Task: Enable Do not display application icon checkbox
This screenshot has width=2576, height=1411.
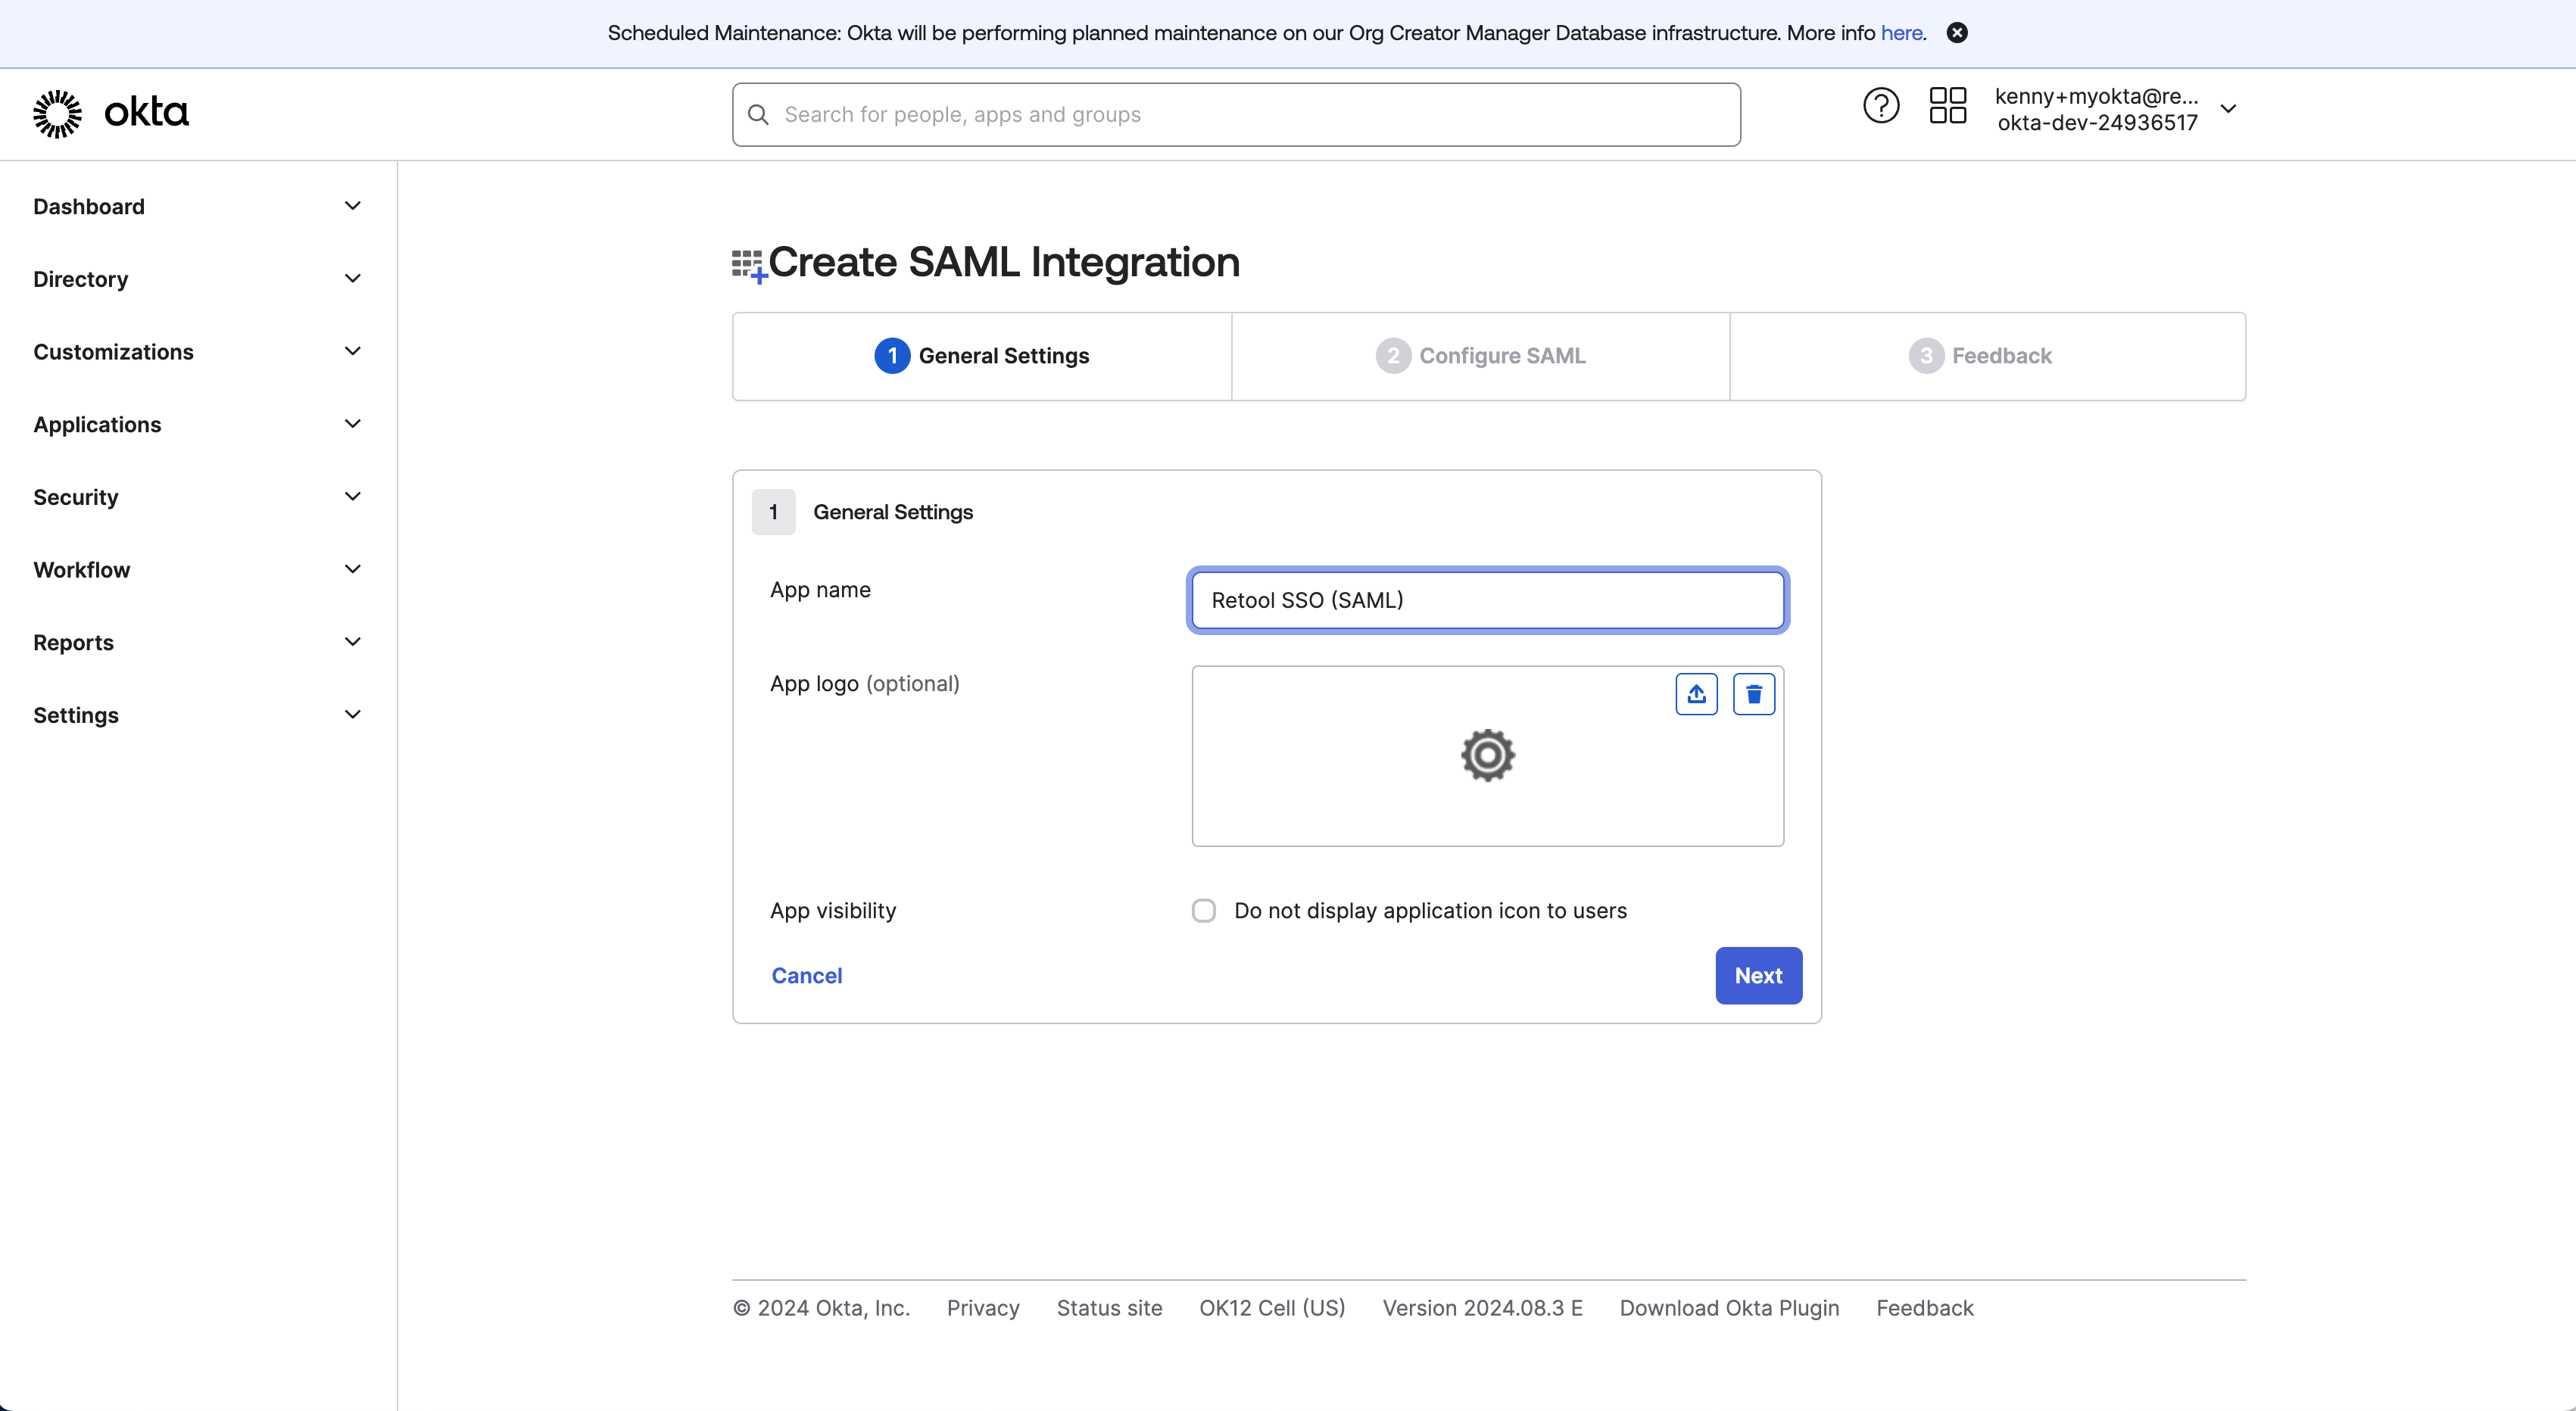Action: (1204, 911)
